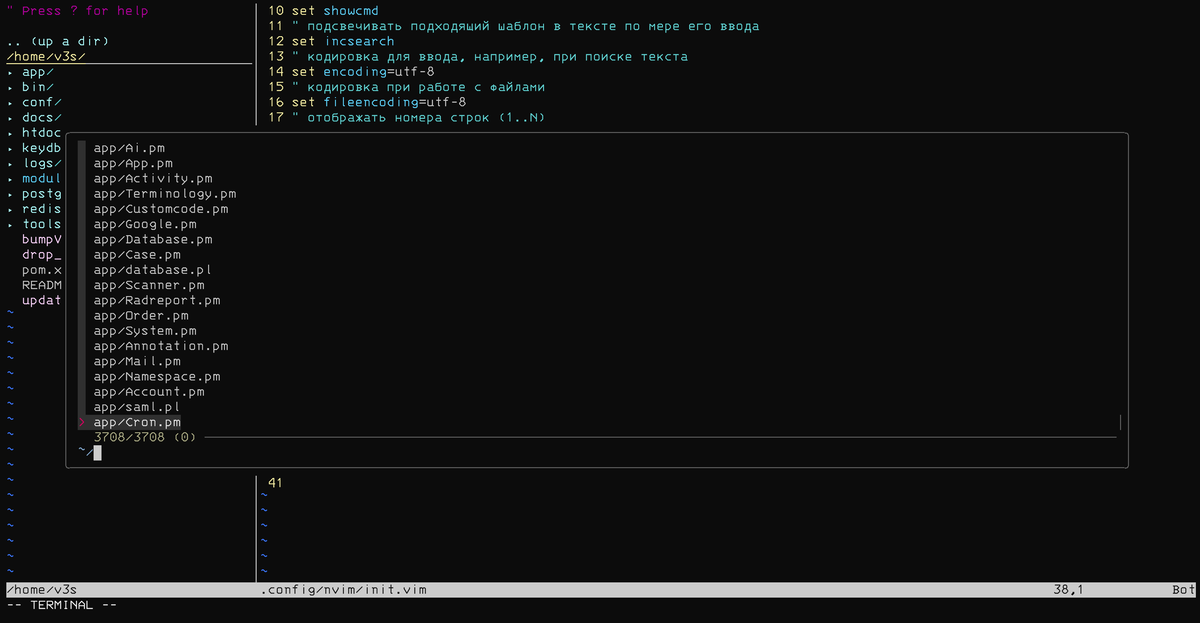This screenshot has height=623, width=1200.
Task: Select app/Google.pm result
Action: 145,224
